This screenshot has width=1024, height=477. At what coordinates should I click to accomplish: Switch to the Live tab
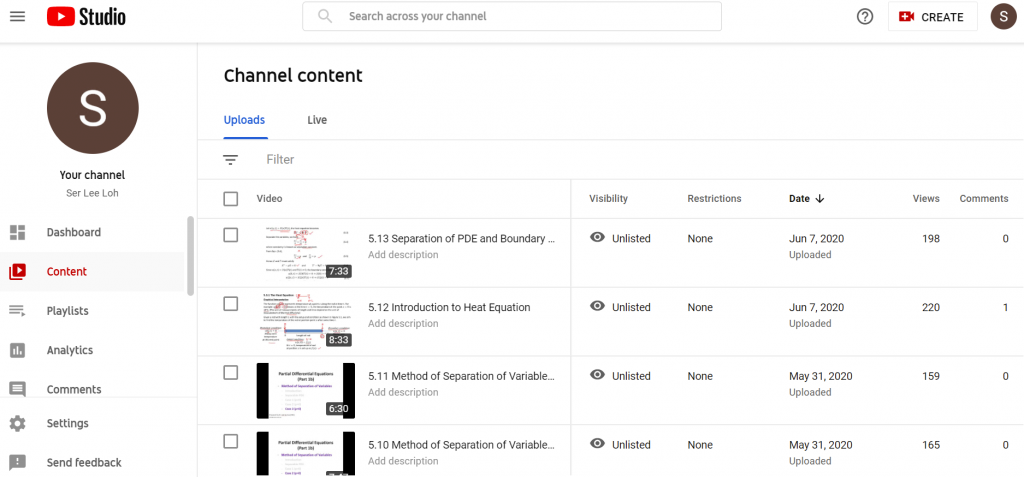coord(317,120)
